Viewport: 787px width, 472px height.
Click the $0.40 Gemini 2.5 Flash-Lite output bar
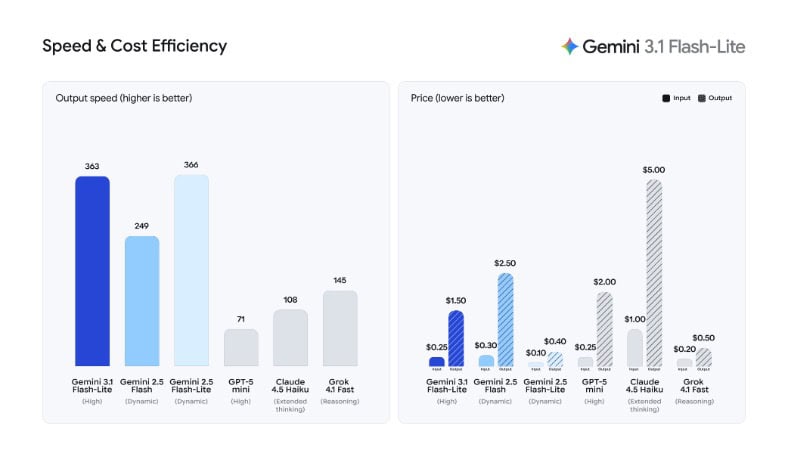pos(555,359)
